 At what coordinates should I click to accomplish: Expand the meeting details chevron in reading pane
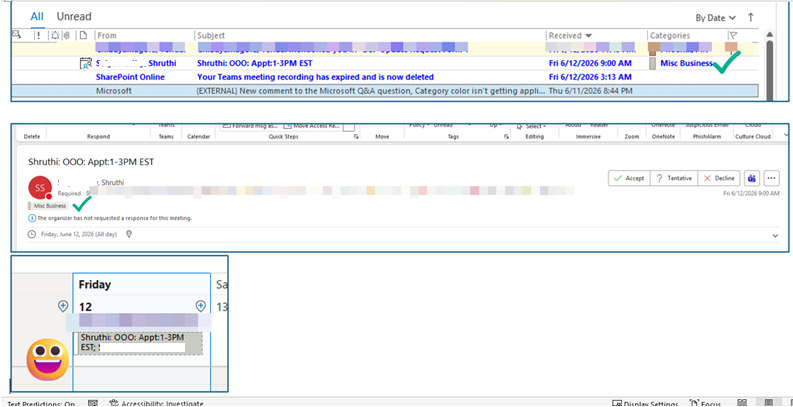[775, 236]
